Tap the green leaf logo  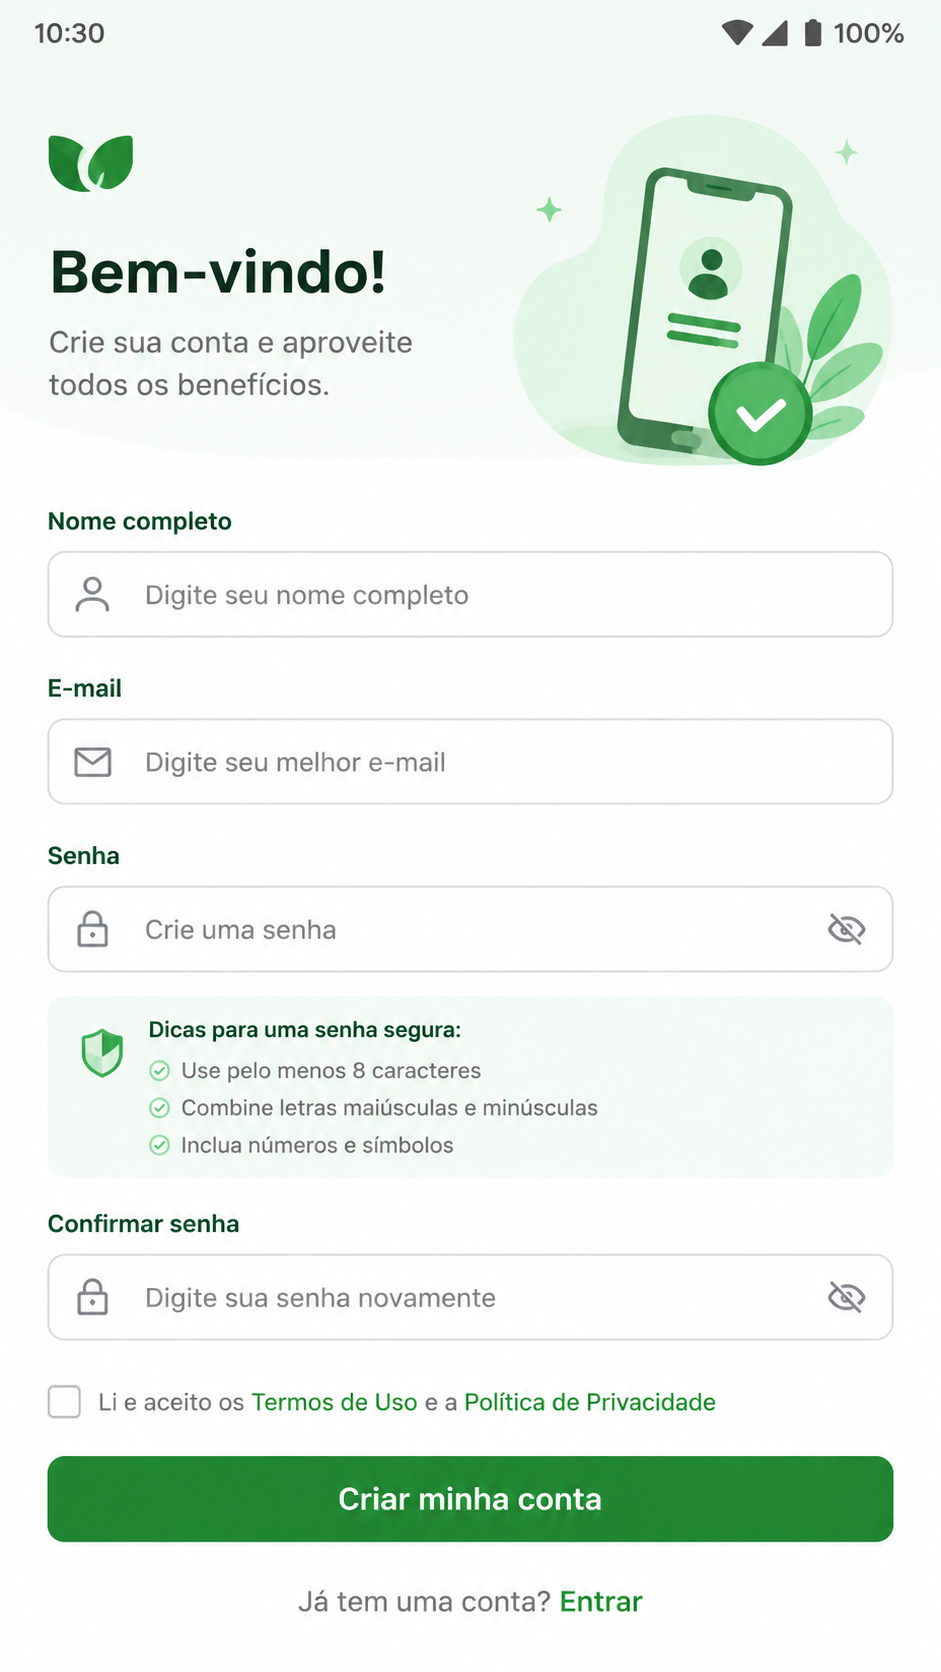(91, 163)
